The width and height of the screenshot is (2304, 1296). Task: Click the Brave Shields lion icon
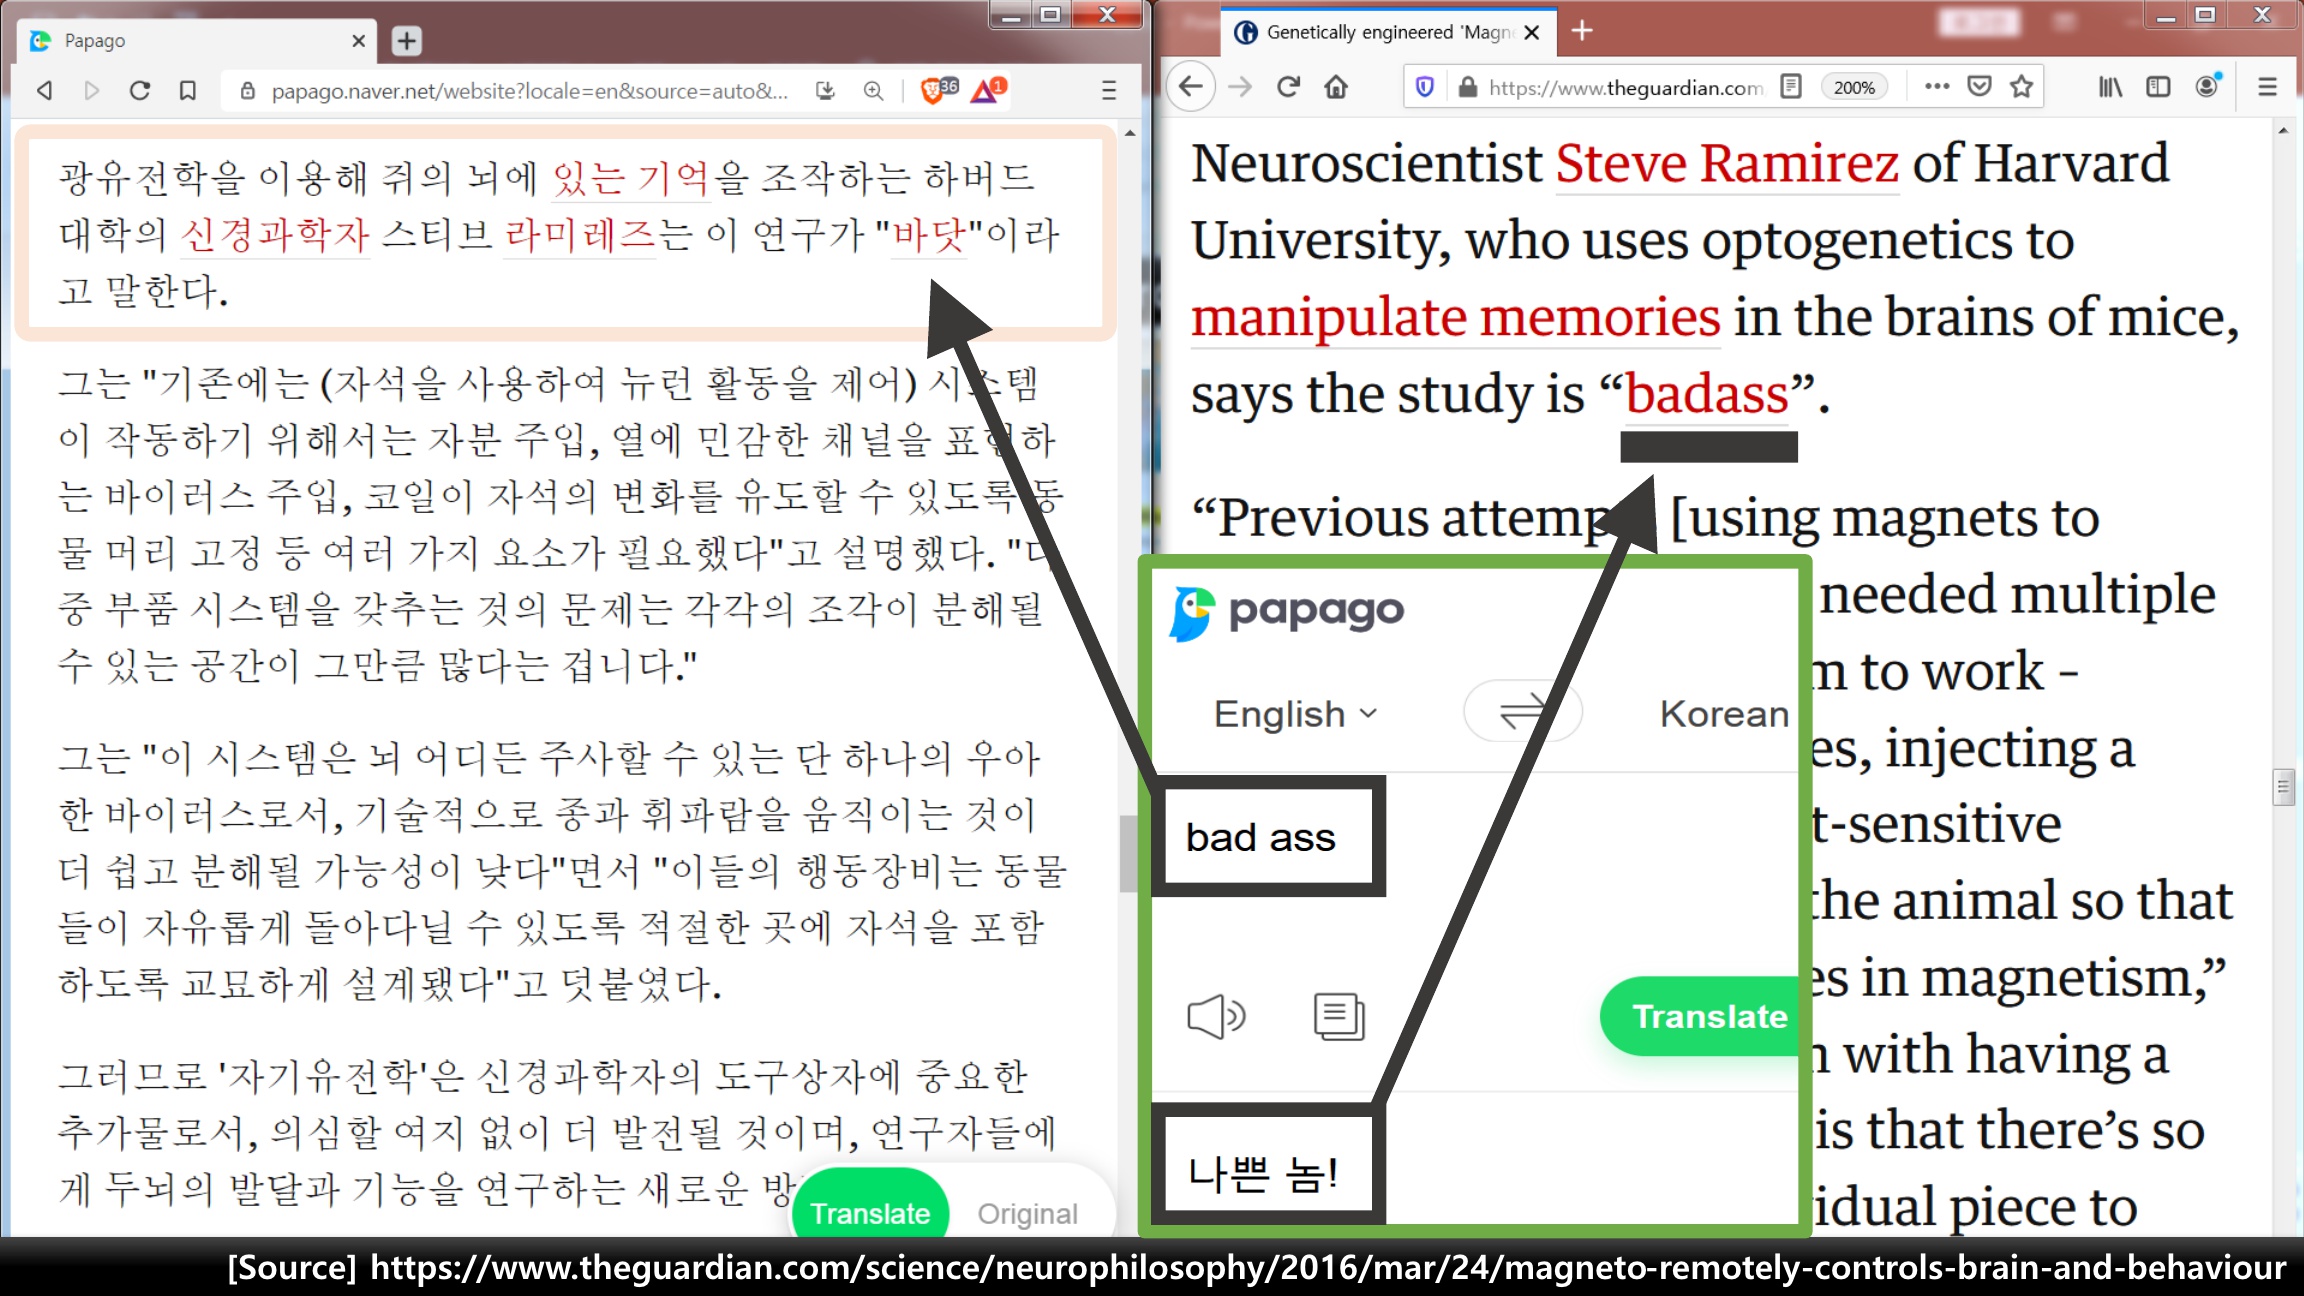[x=934, y=90]
